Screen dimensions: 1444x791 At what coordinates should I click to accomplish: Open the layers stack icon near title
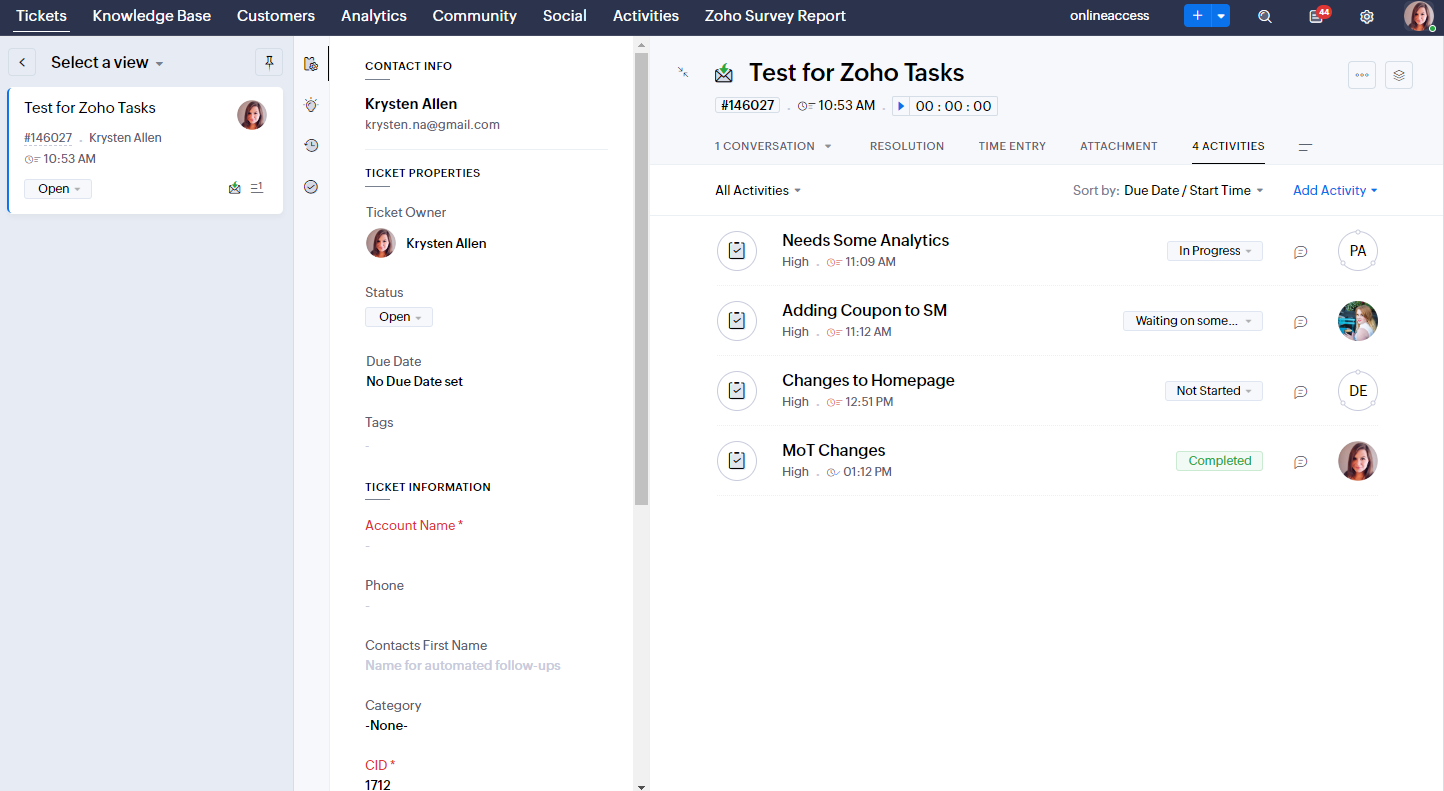point(1399,75)
